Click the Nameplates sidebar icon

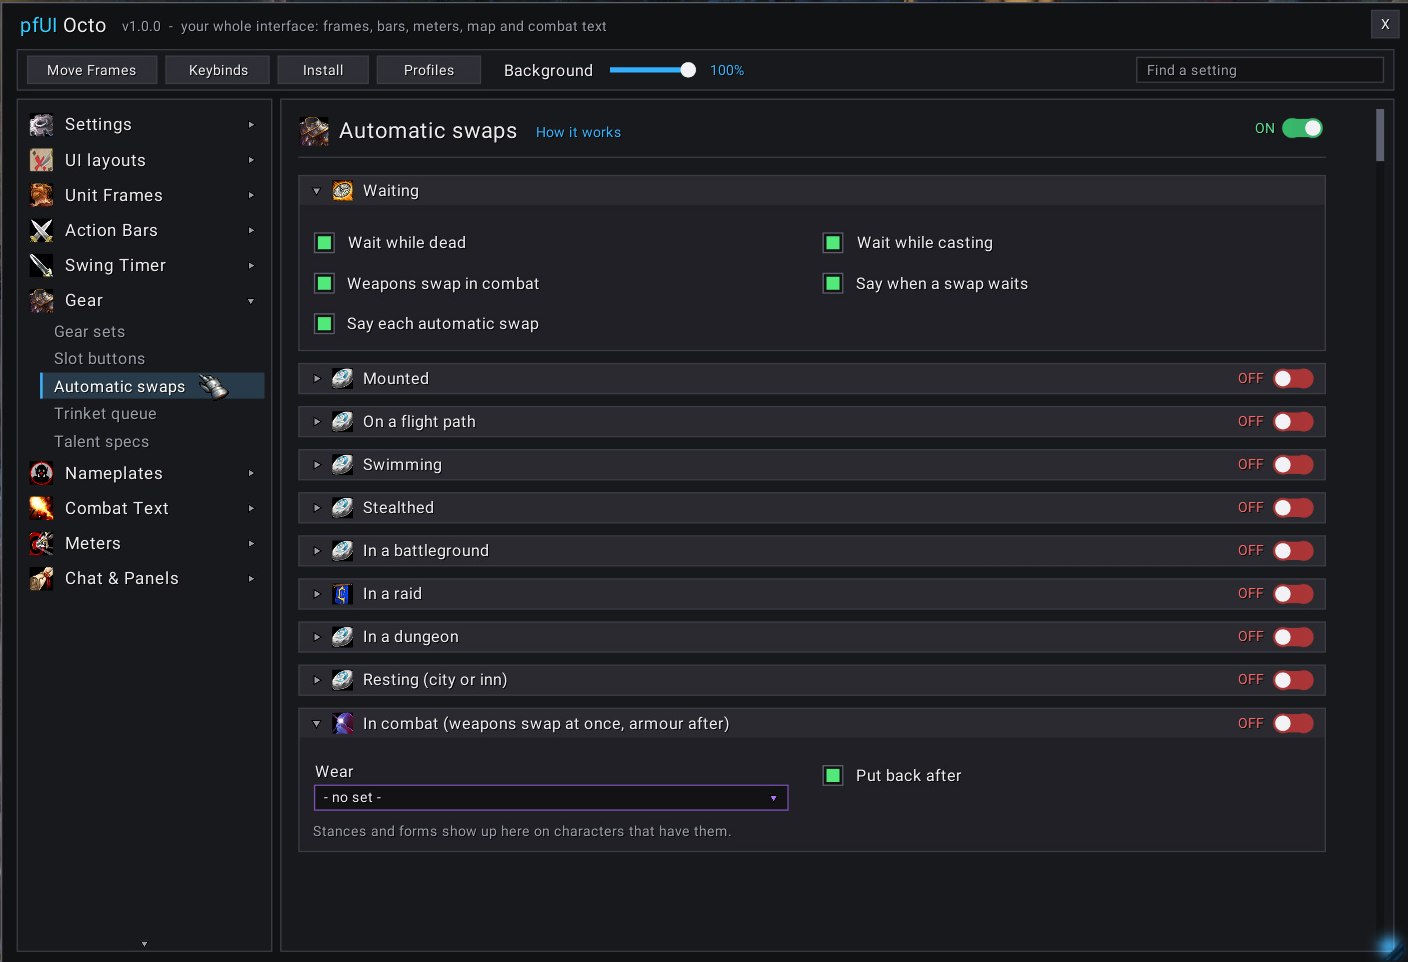tap(41, 473)
